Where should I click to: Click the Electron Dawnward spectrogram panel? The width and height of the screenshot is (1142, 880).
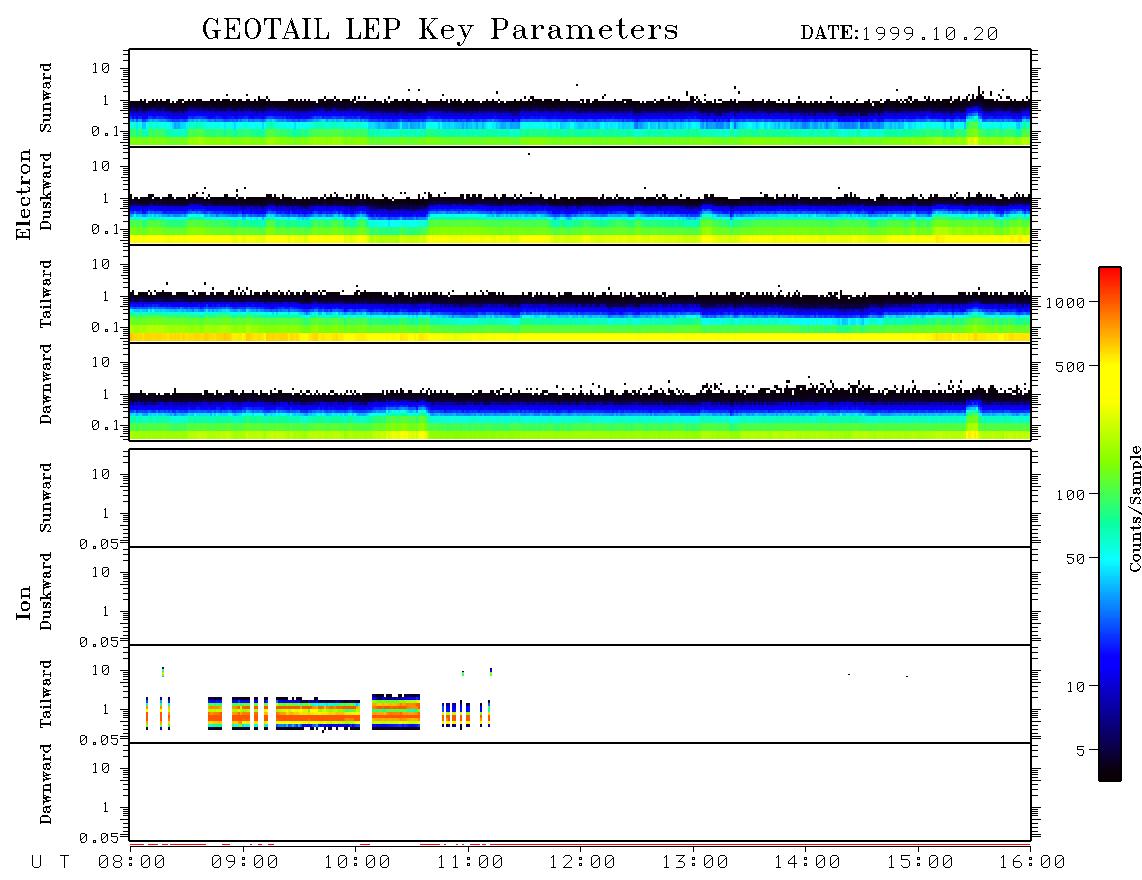point(580,391)
